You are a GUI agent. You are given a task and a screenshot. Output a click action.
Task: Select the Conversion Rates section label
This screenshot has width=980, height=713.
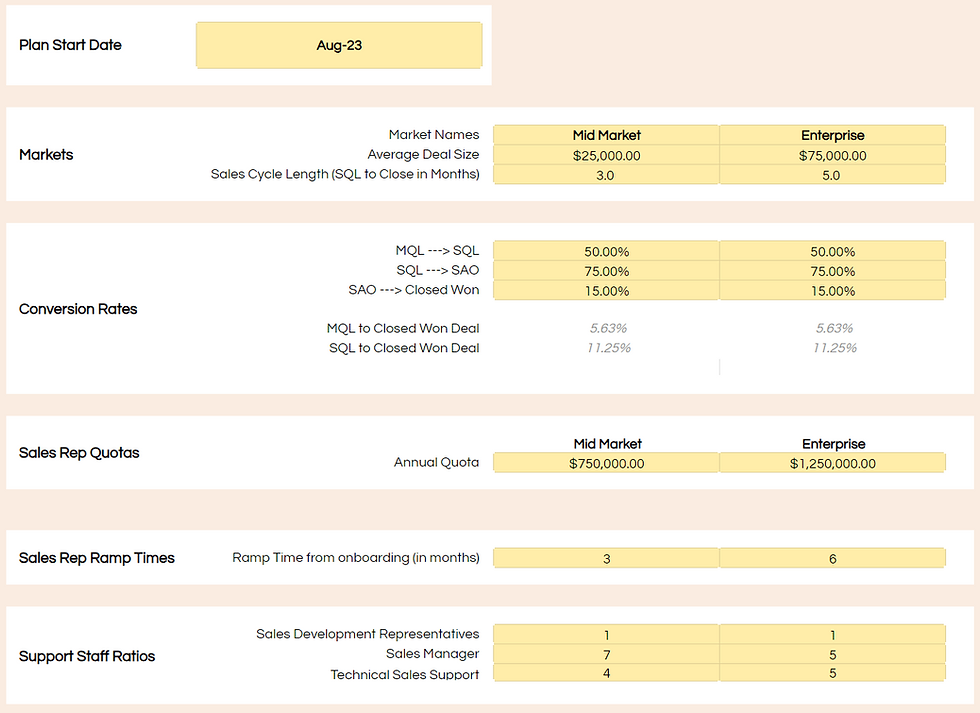(x=78, y=308)
